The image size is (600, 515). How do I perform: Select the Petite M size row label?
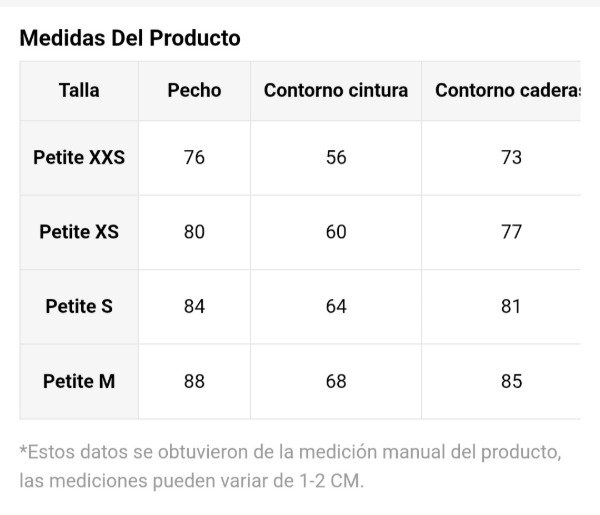click(79, 381)
